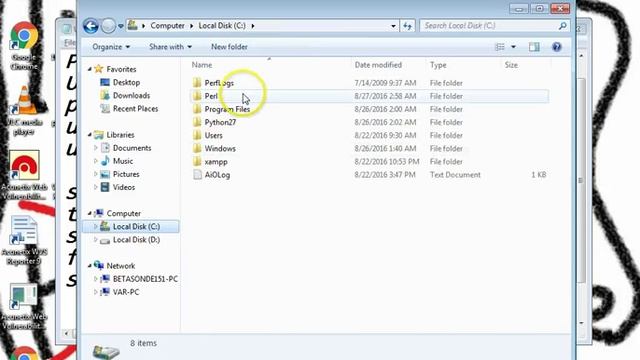Screen dimensions: 640x360
Task: Select the Windows folder icon
Action: pyautogui.click(x=197, y=148)
